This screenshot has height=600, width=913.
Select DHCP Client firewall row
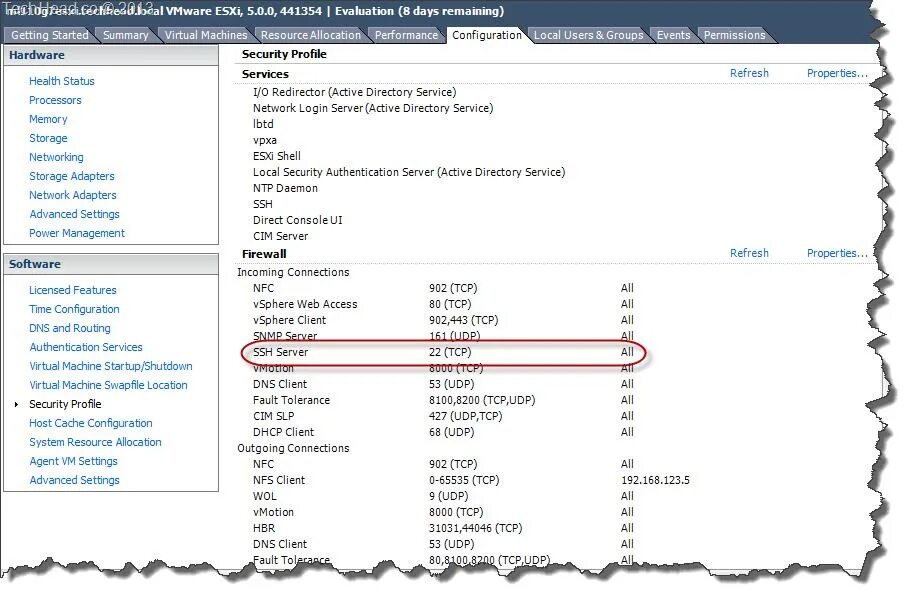(444, 432)
